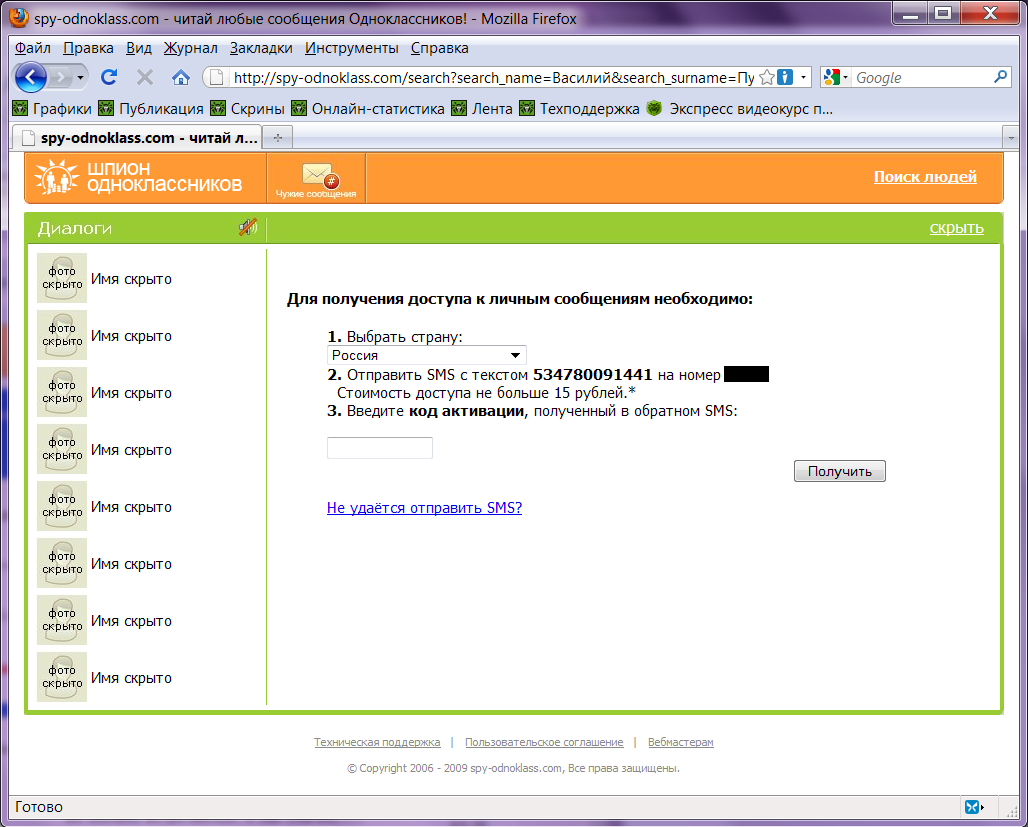This screenshot has height=827, width=1028.
Task: Open the Экспресс видеокурс bookmark
Action: pyautogui.click(x=739, y=109)
